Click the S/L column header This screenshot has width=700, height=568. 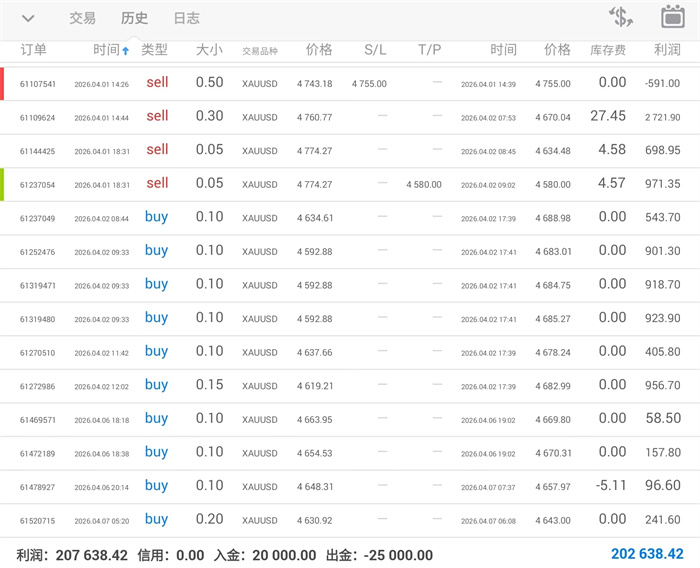[375, 50]
